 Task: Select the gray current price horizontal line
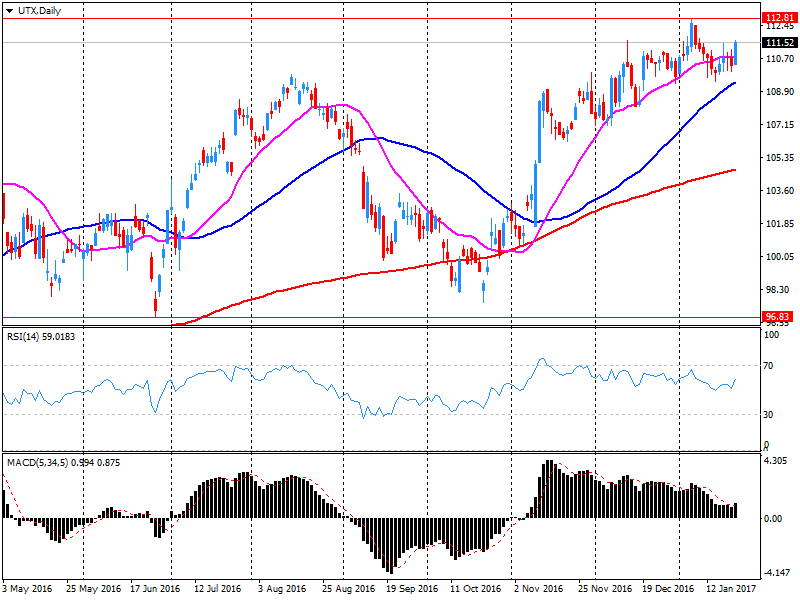(x=381, y=43)
